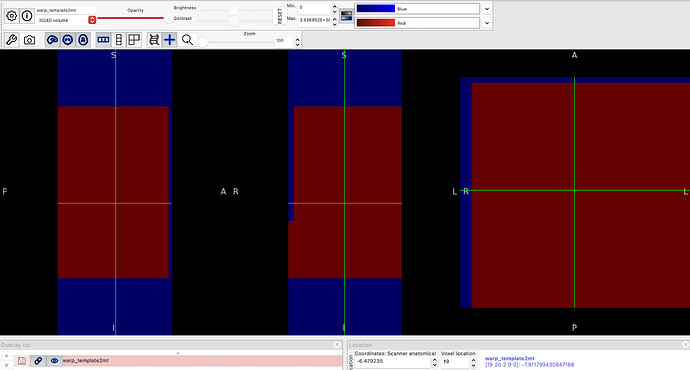Screen dimensions: 690x370
Task: Take a screenshot with the camera icon
Action: tap(29, 40)
